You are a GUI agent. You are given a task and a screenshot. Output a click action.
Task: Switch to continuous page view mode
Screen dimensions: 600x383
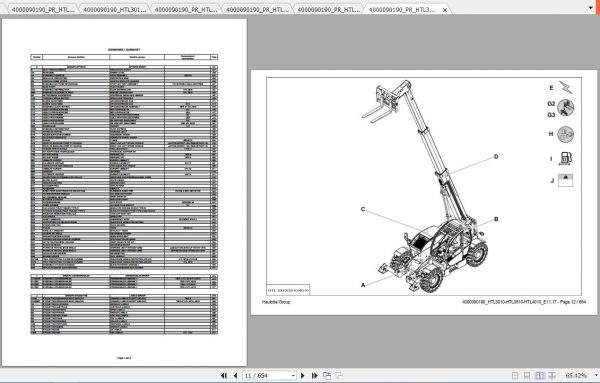click(527, 376)
